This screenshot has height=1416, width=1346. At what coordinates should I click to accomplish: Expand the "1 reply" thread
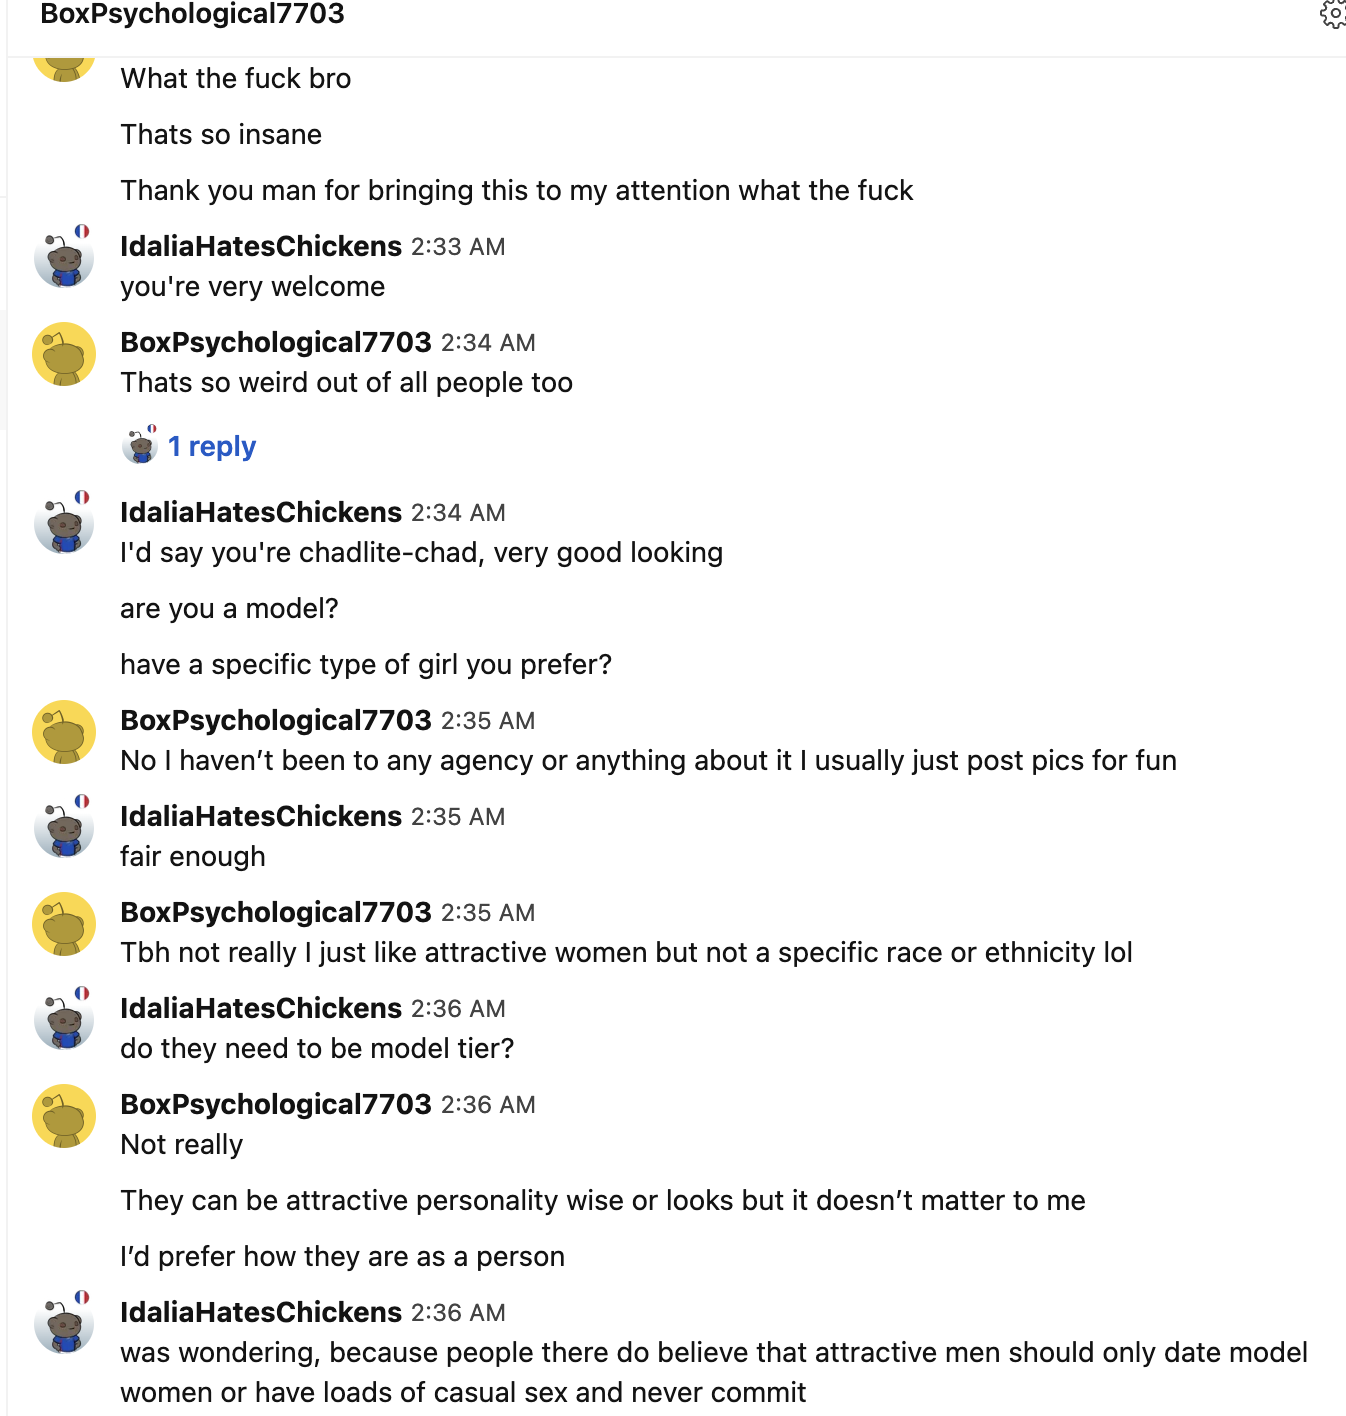tap(212, 446)
